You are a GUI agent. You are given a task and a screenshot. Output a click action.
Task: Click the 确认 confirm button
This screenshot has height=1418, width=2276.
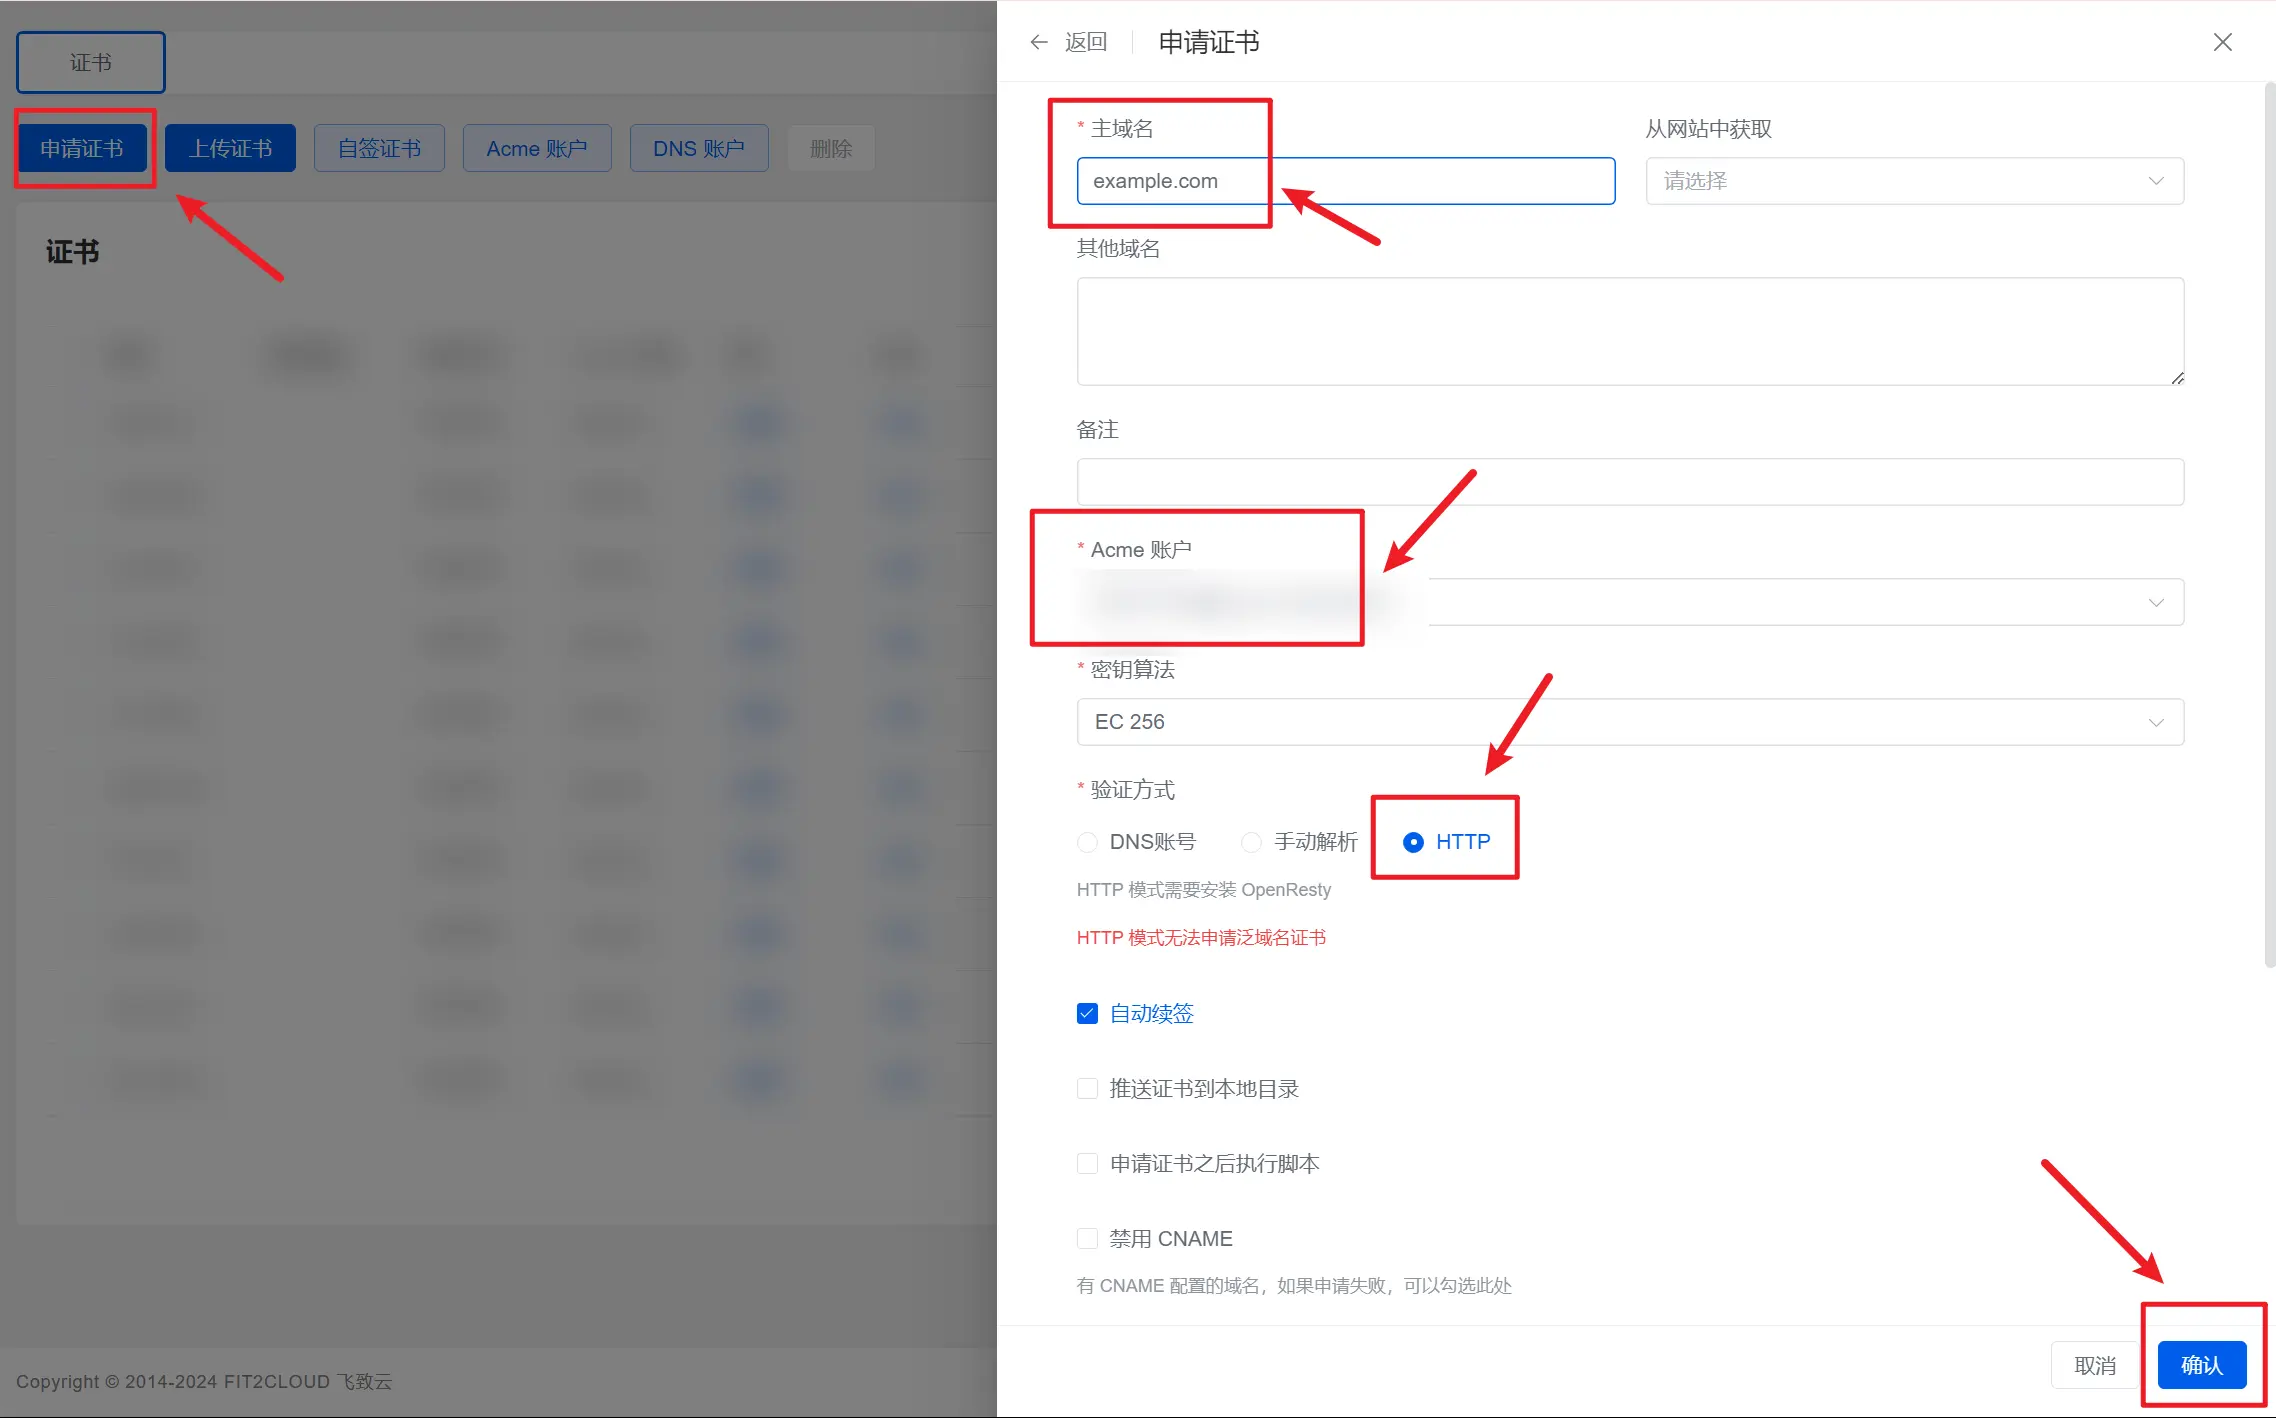pos(2201,1365)
